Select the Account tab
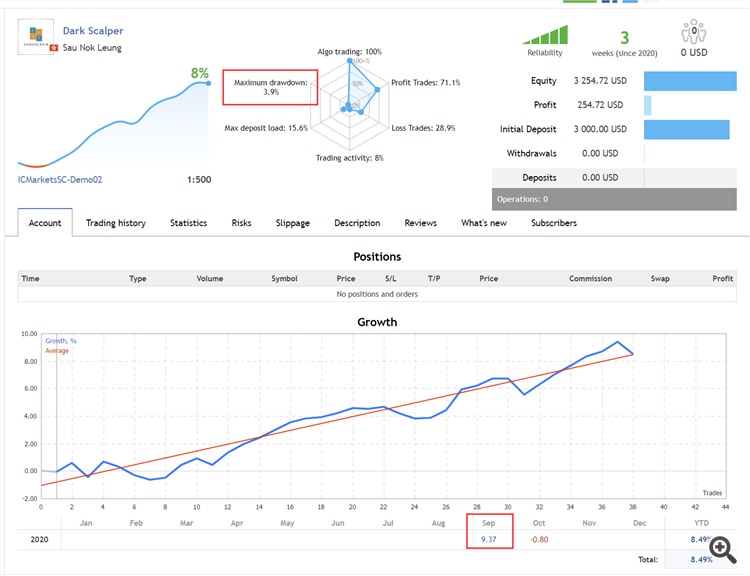 click(45, 223)
